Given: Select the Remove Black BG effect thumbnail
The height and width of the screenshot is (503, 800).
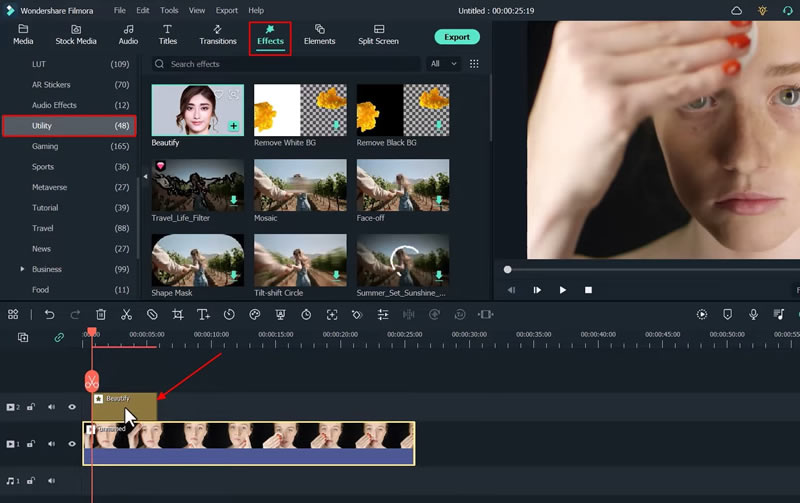Looking at the screenshot, I should click(403, 110).
